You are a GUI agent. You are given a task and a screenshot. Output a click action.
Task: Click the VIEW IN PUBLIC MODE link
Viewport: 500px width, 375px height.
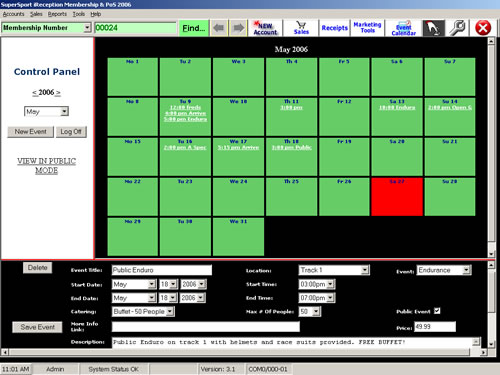point(47,166)
